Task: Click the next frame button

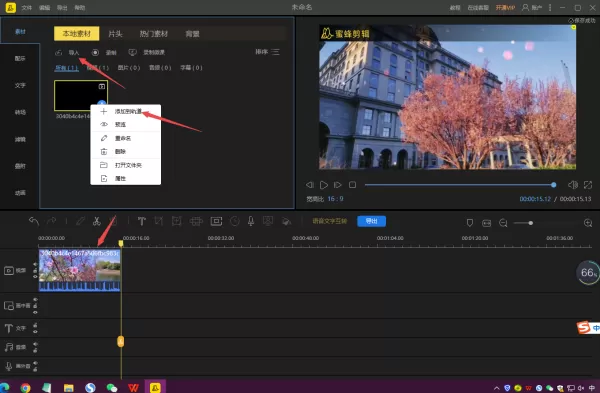Action: tap(338, 185)
